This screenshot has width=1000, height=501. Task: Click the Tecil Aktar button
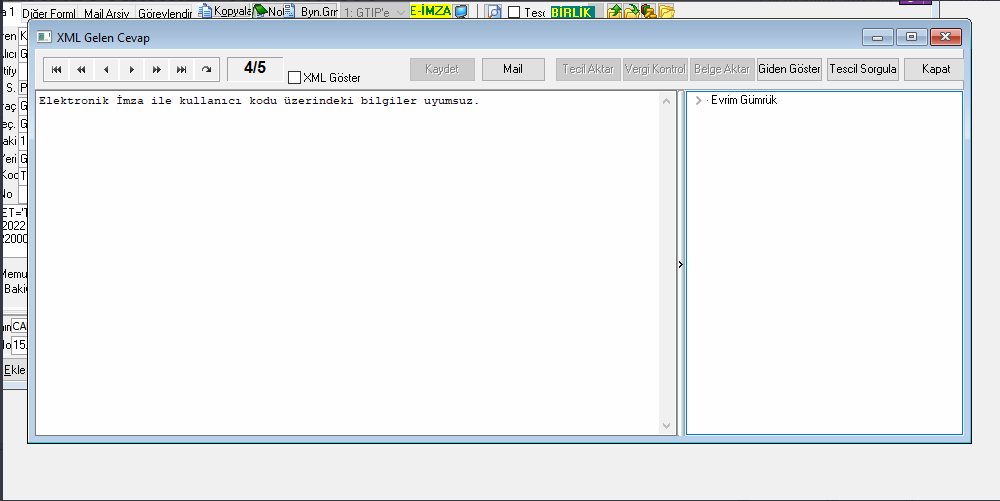pyautogui.click(x=588, y=69)
